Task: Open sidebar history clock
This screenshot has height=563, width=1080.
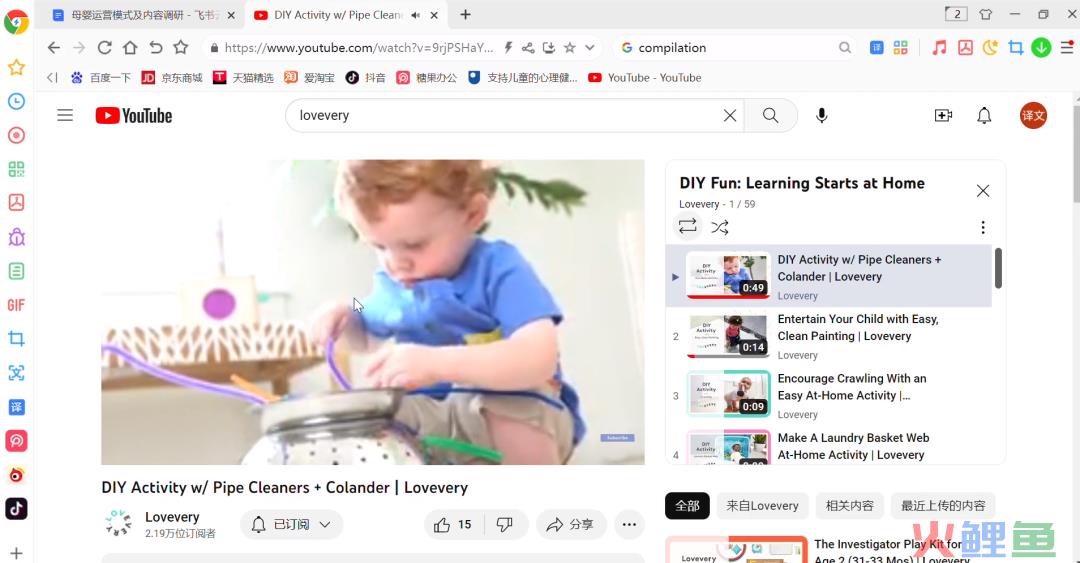Action: (17, 101)
